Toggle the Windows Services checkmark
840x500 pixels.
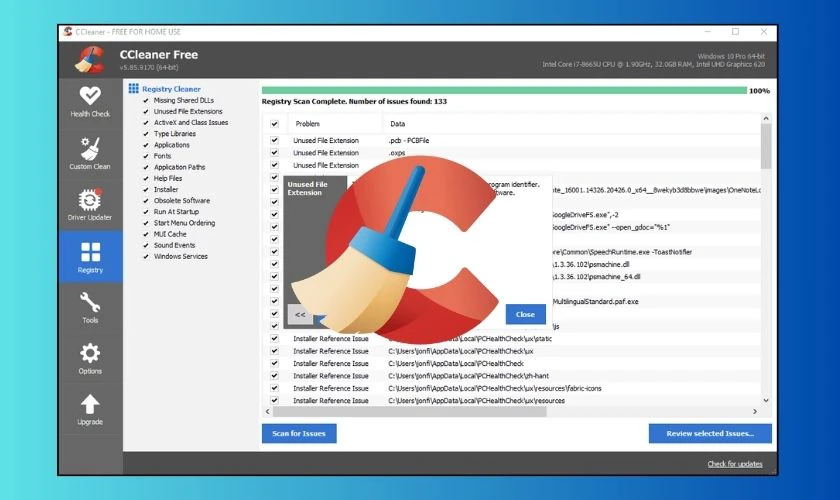click(x=146, y=257)
